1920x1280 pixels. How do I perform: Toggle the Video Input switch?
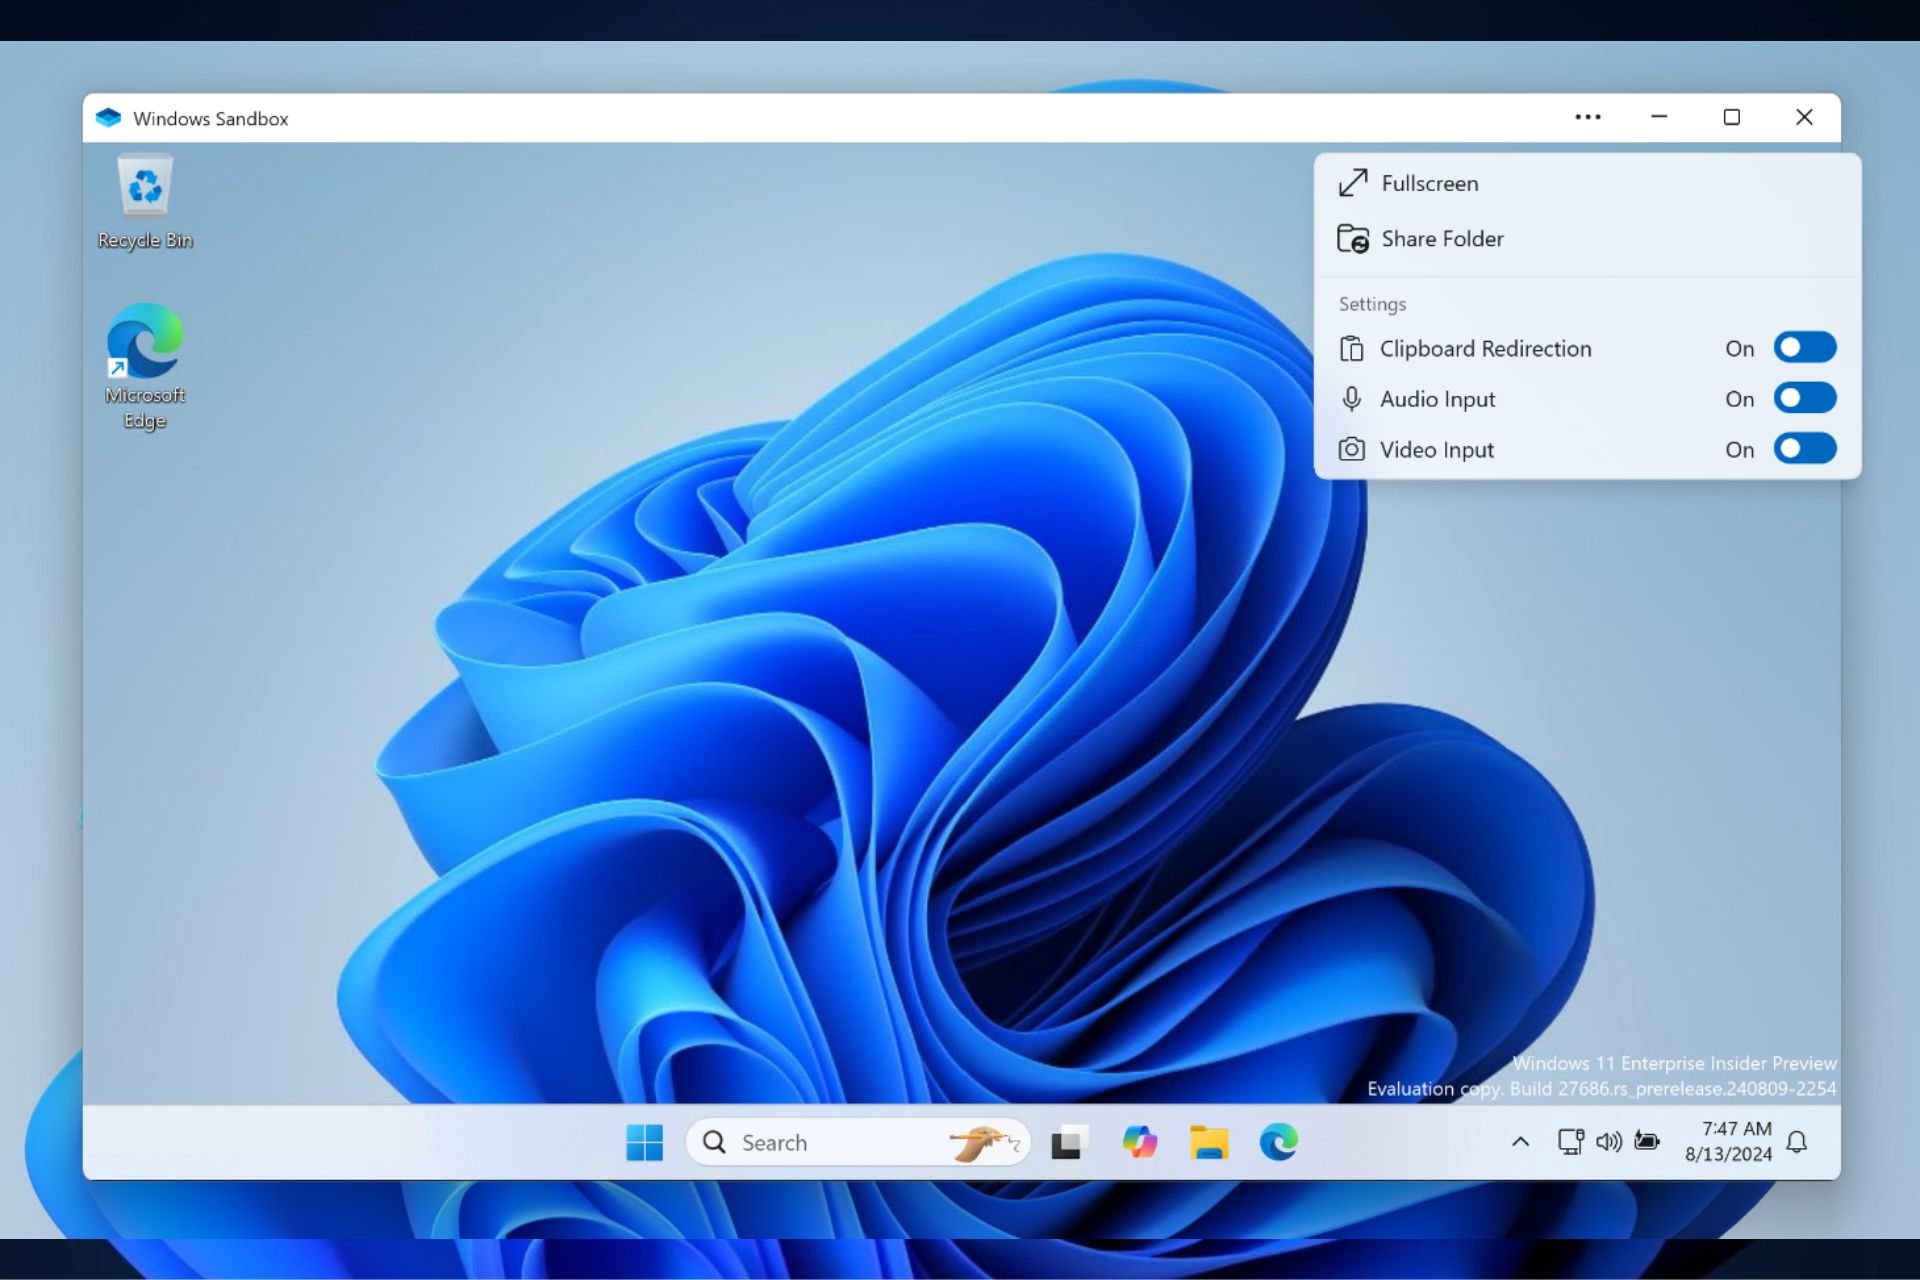[1805, 449]
